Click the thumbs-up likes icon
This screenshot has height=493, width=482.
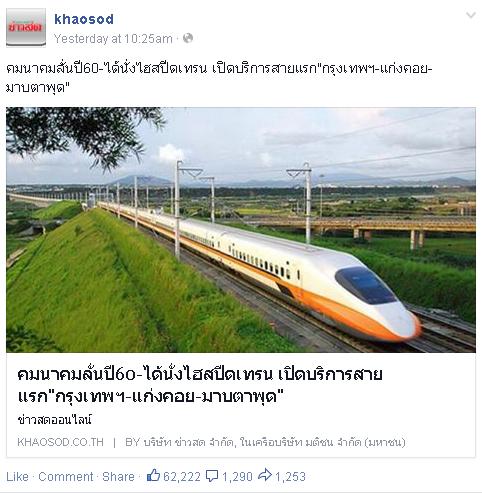point(153,475)
